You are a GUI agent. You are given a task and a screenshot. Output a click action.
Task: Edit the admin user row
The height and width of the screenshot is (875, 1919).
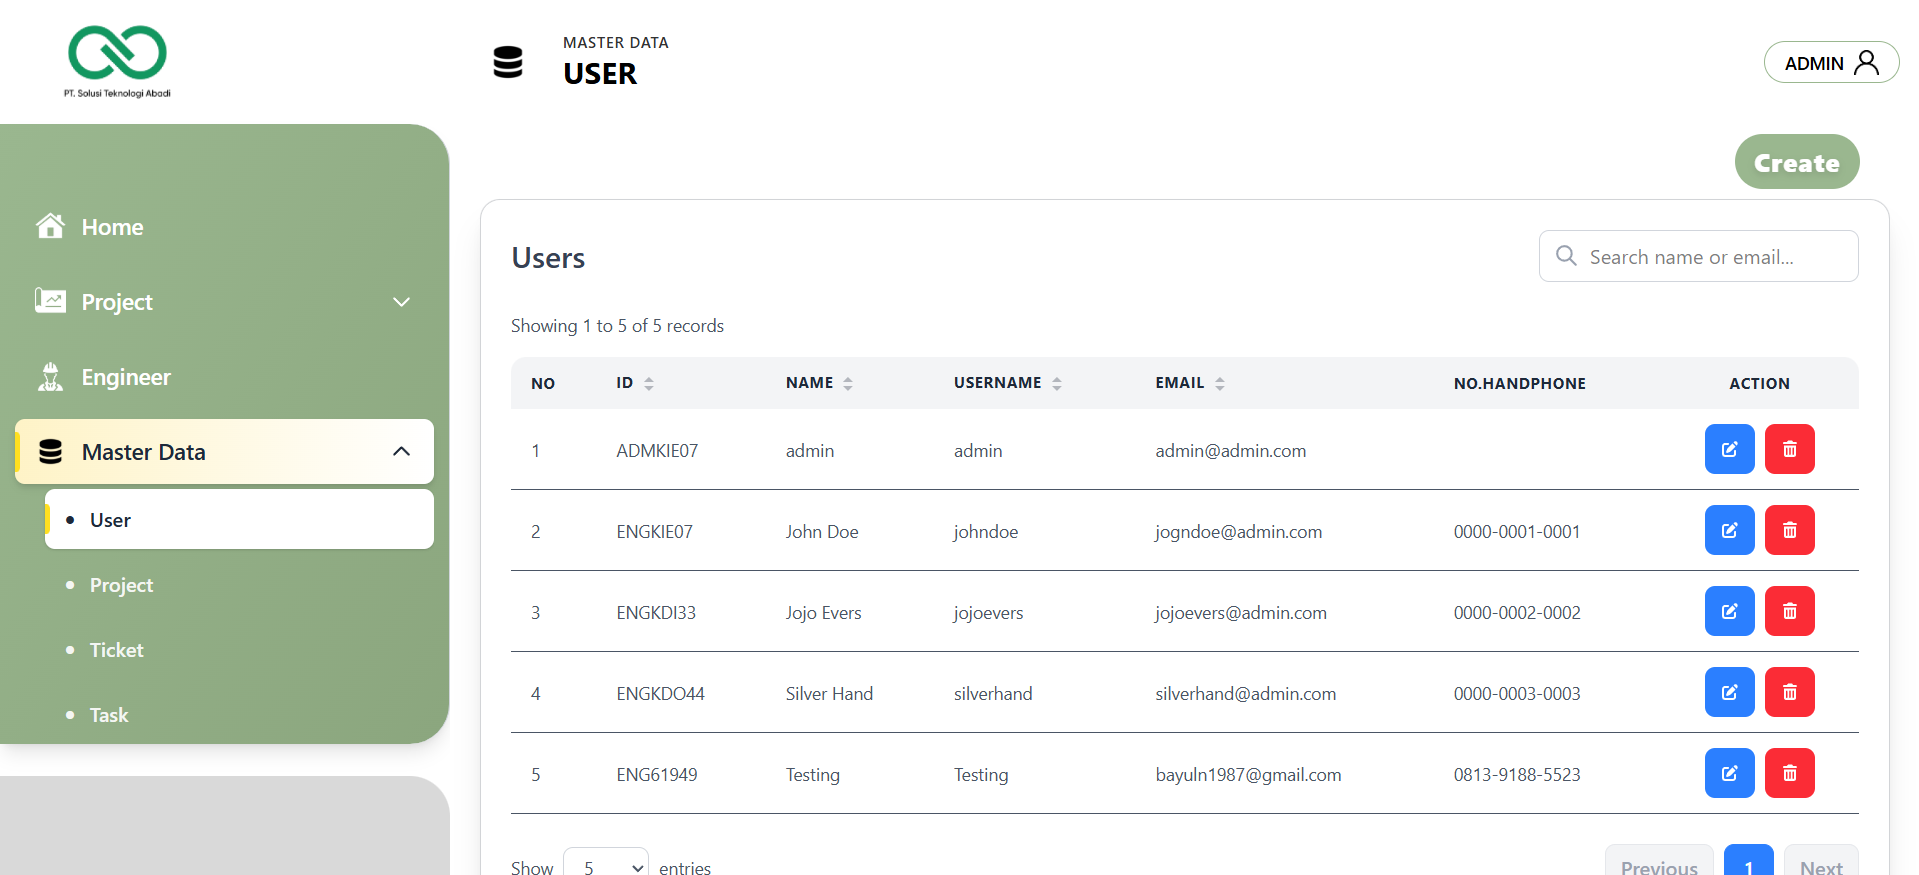click(1729, 450)
